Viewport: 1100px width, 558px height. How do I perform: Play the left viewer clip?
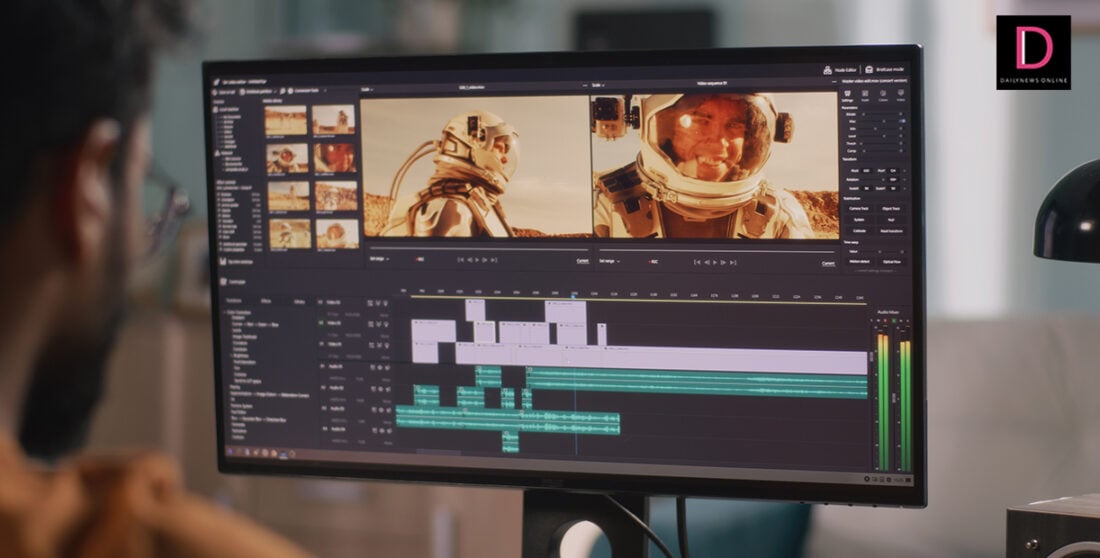(477, 260)
